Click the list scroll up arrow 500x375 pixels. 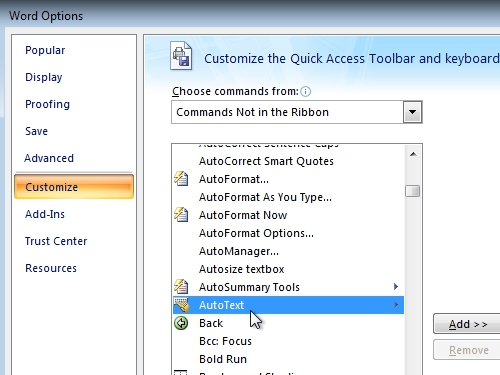(x=413, y=154)
